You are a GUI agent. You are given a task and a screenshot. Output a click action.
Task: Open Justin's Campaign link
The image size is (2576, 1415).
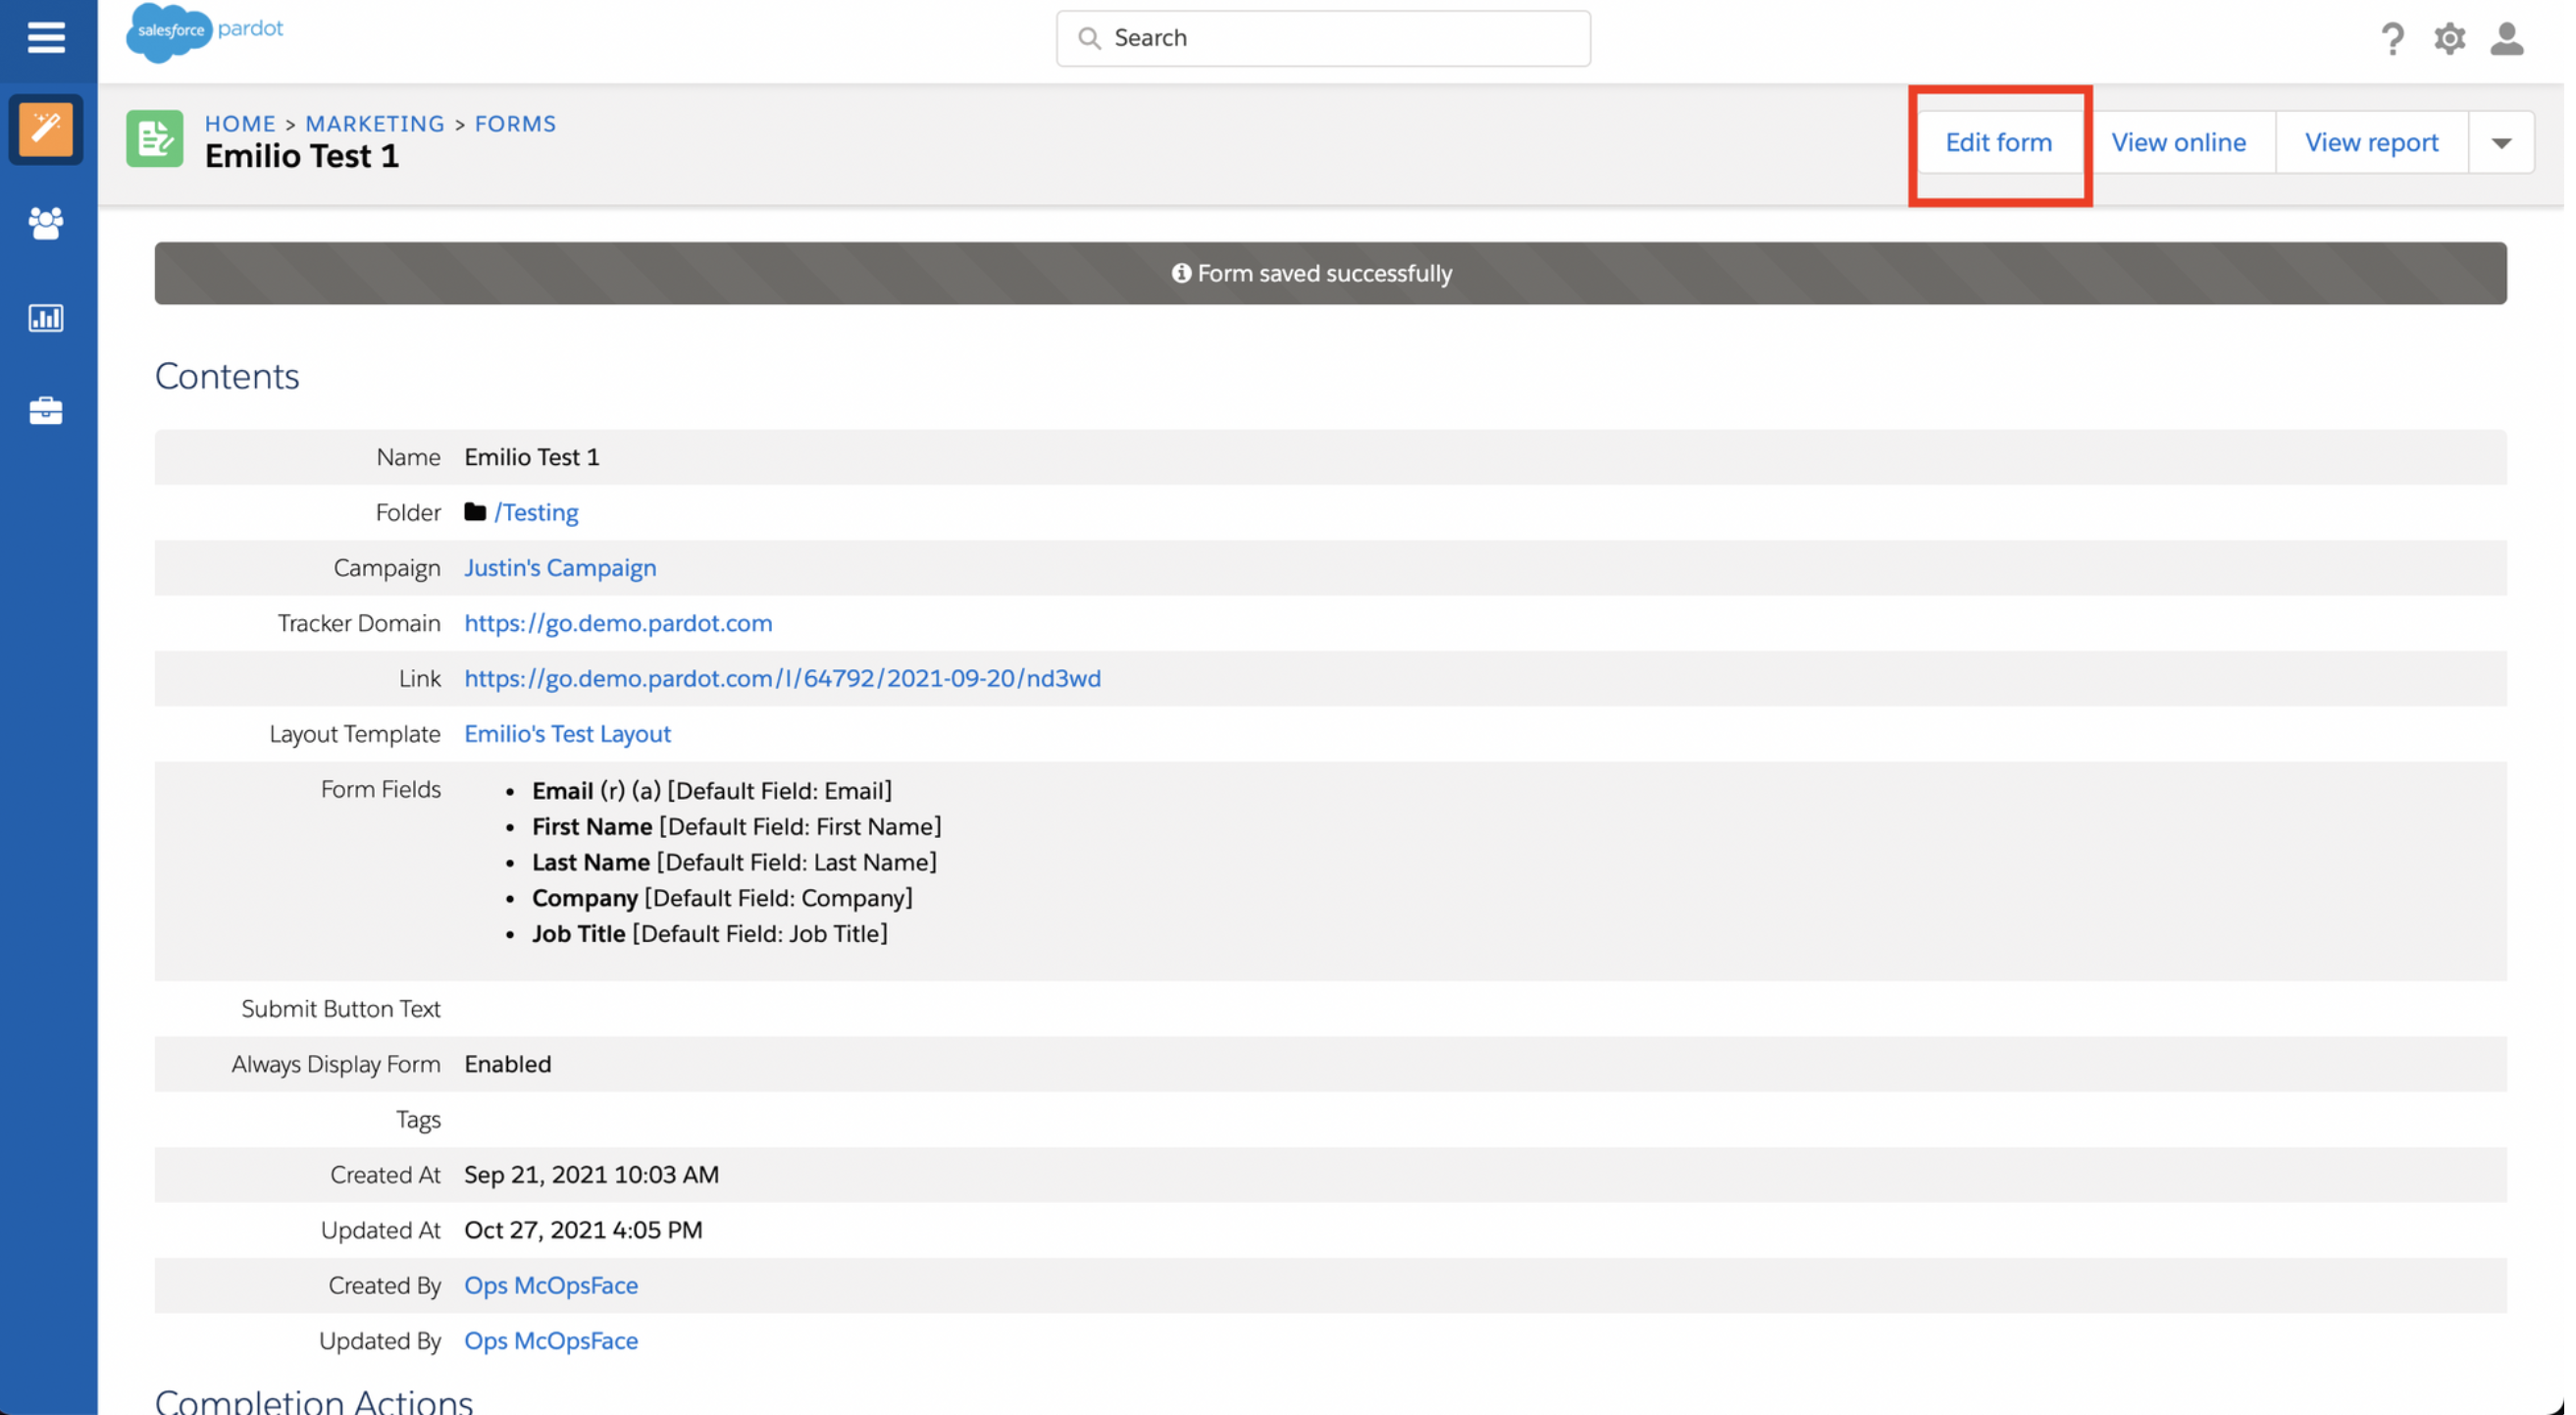pos(560,567)
